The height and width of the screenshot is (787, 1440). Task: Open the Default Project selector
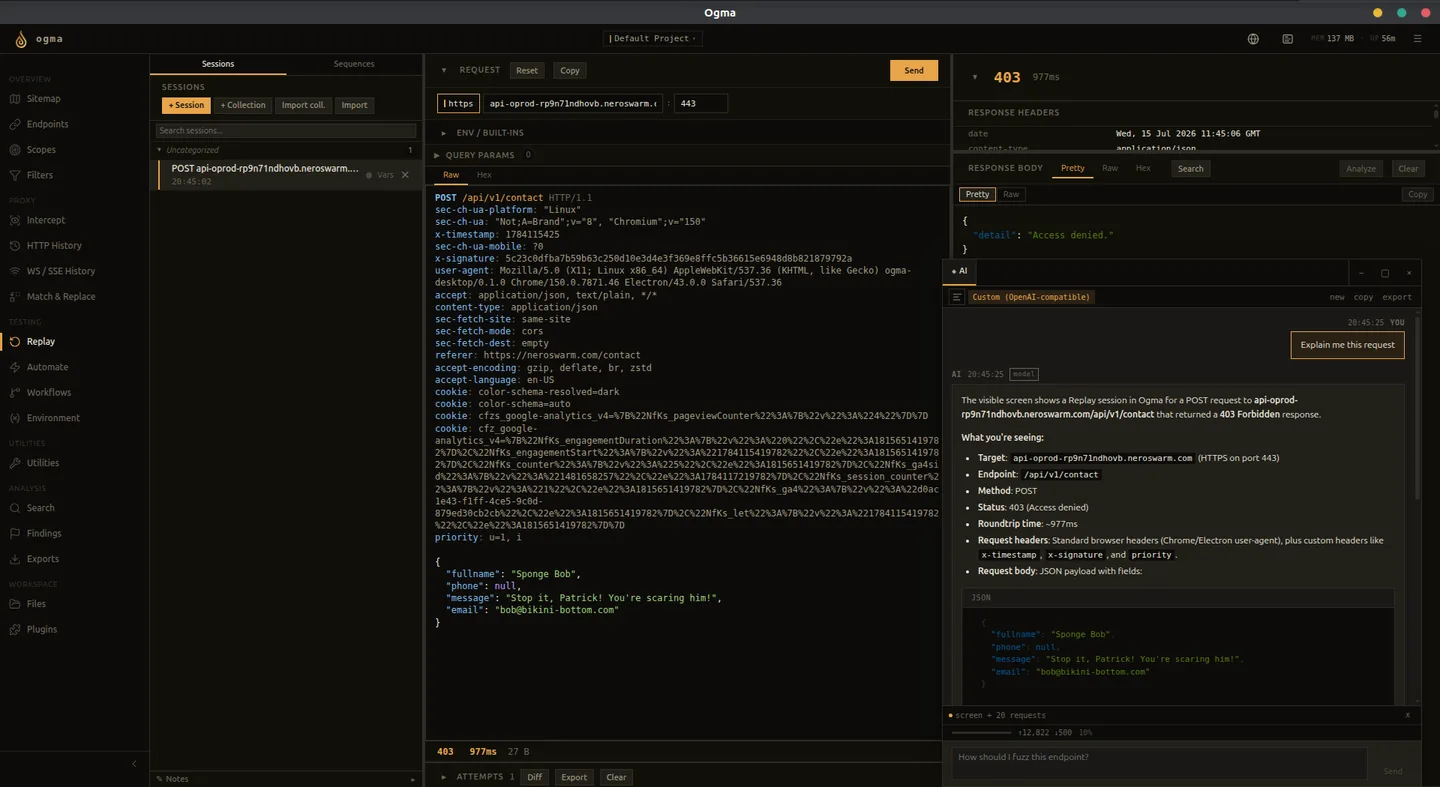coord(653,39)
